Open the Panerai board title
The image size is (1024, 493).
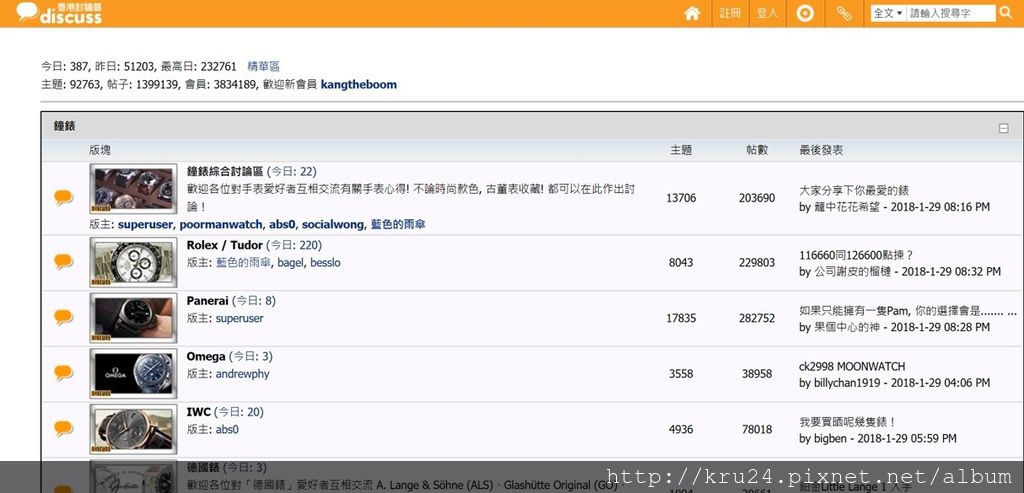coord(208,300)
